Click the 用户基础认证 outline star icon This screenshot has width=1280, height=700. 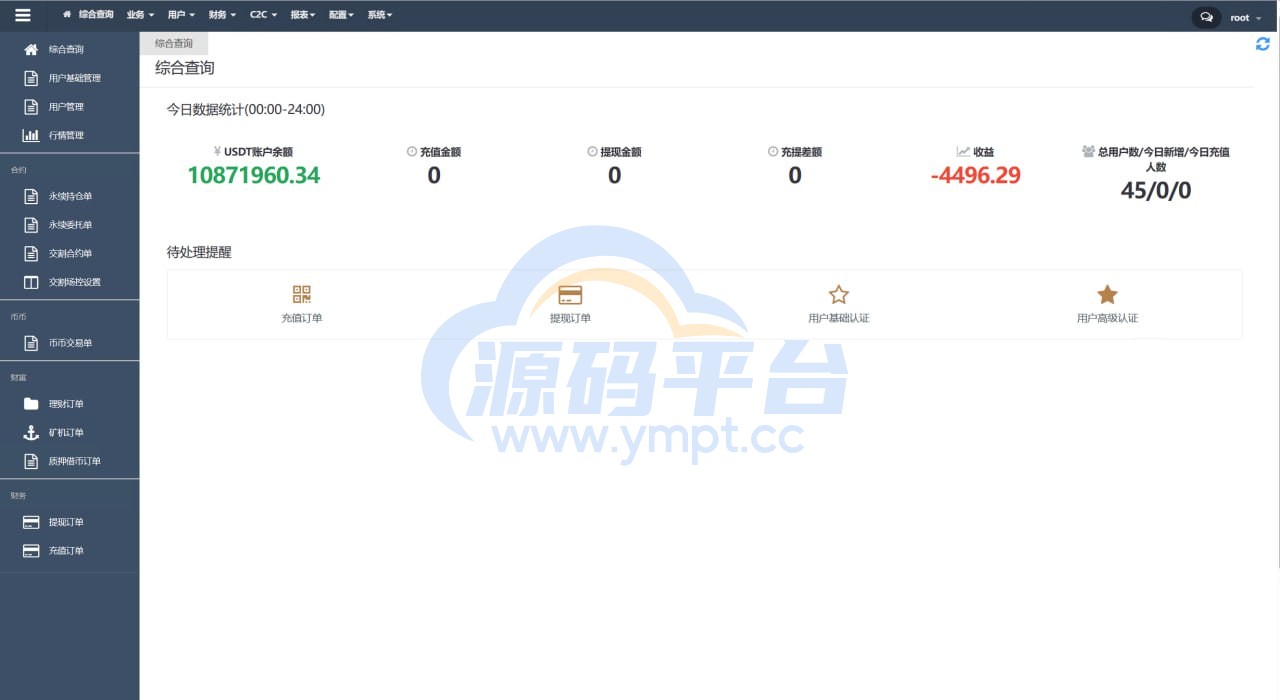click(839, 294)
